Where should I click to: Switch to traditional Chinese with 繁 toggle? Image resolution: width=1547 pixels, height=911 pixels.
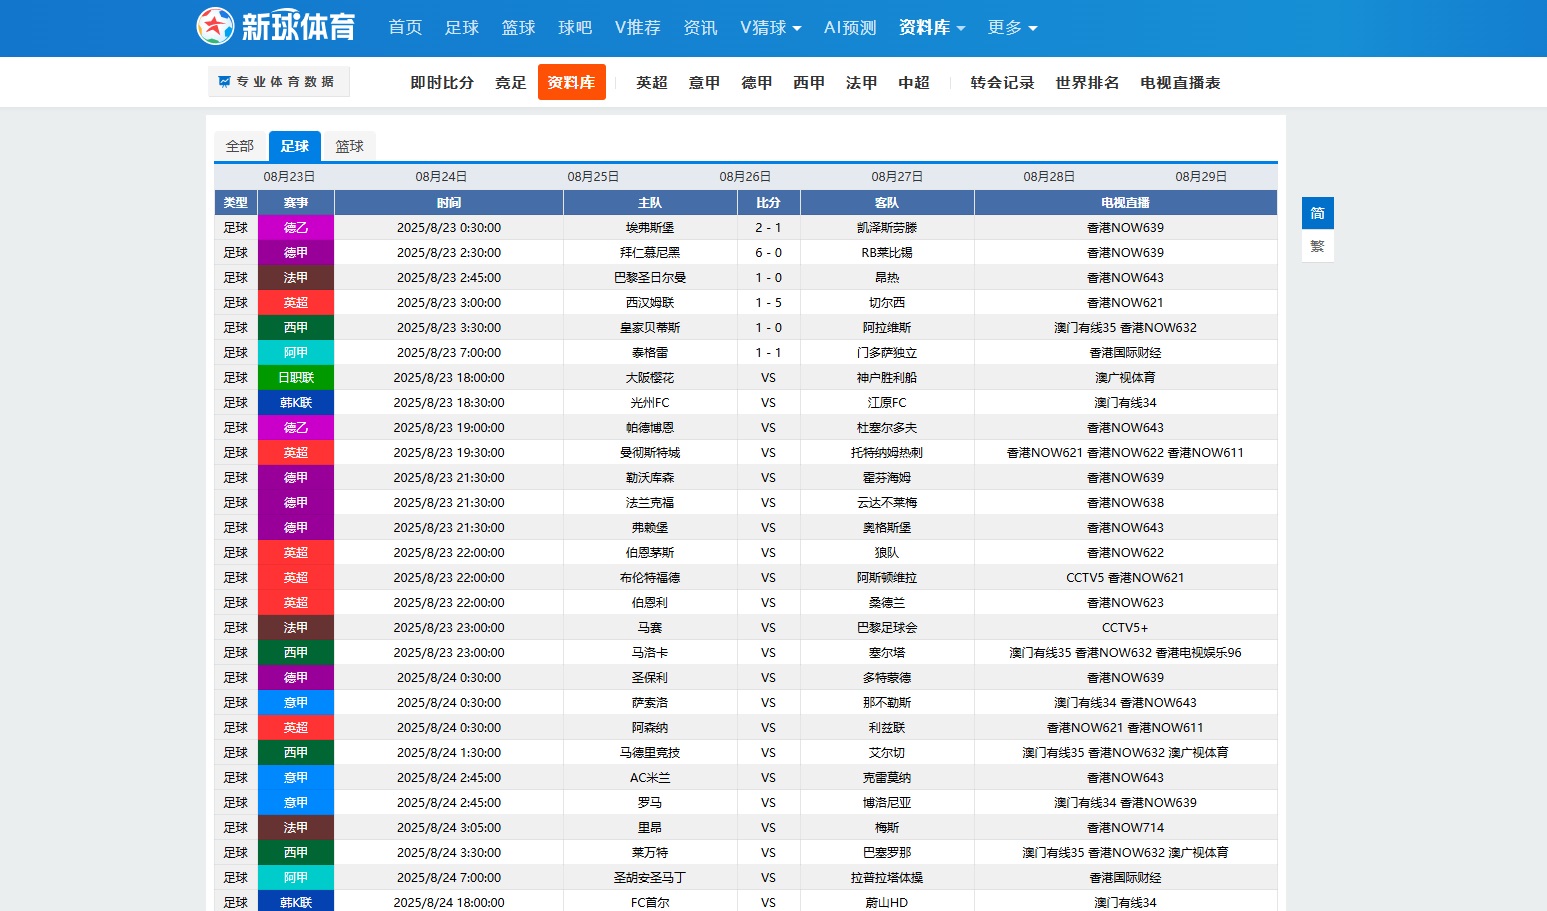click(1317, 246)
